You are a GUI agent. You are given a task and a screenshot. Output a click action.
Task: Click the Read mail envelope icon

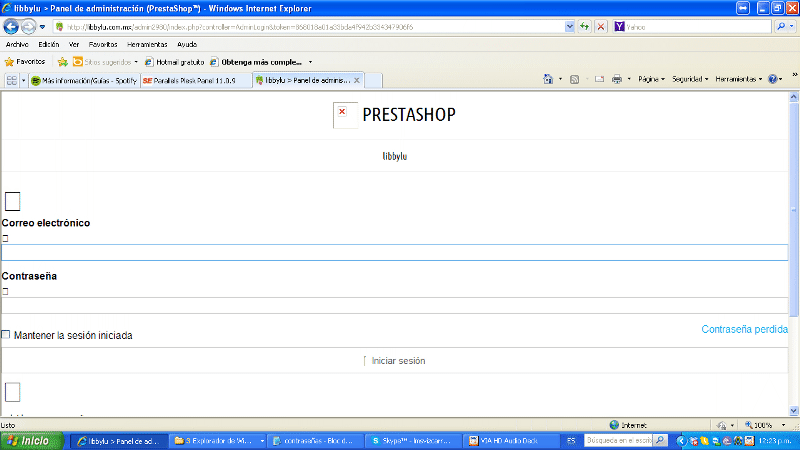click(x=599, y=79)
